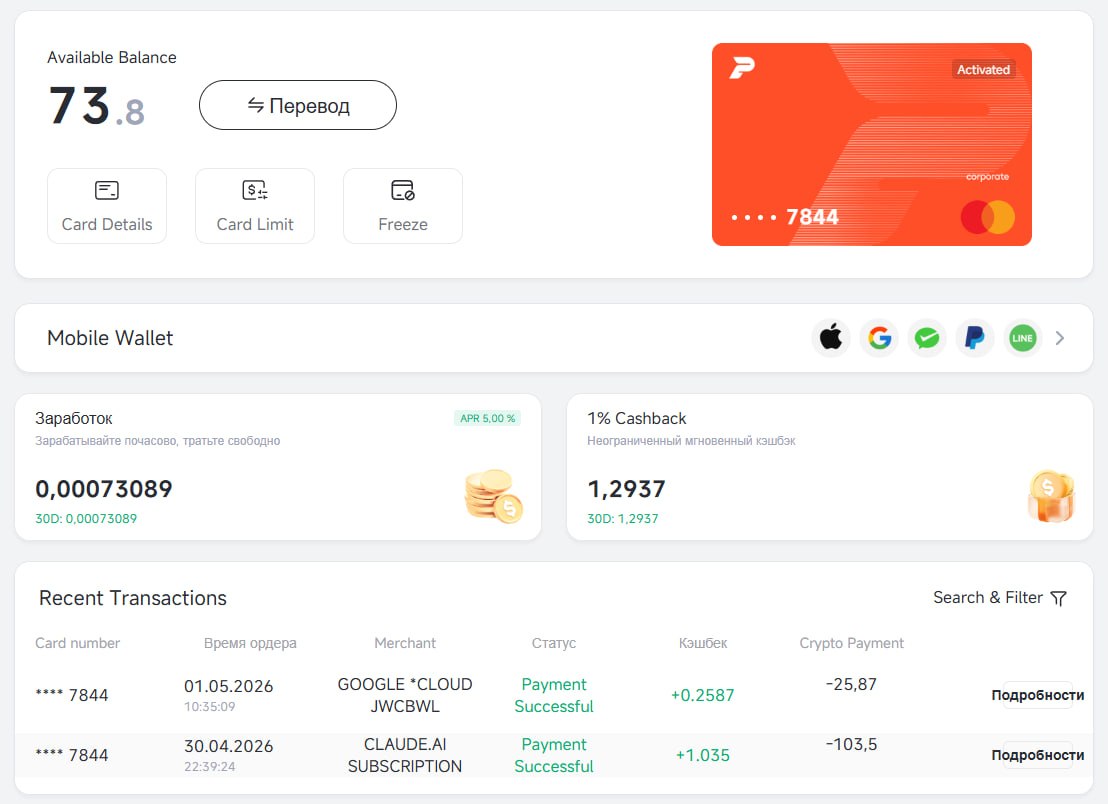Click the gold coins stack icon

[x=493, y=496]
